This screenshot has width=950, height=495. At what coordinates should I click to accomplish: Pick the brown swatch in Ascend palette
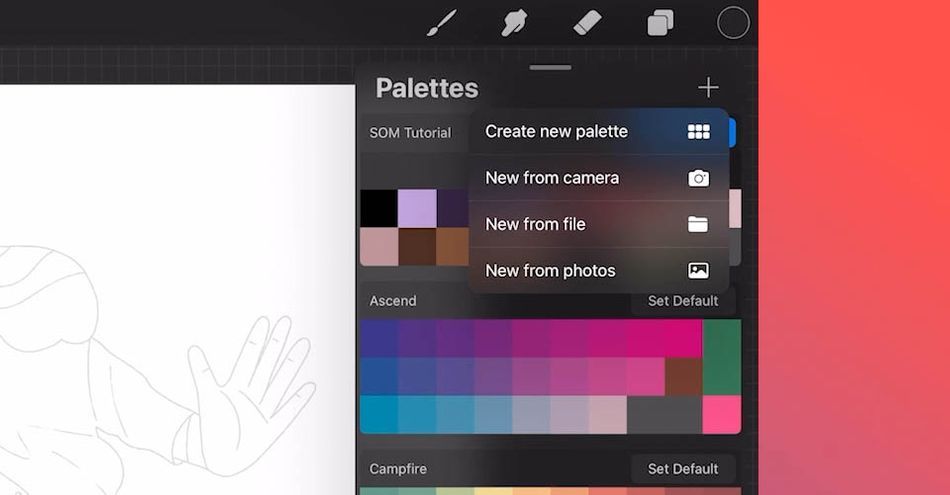[x=683, y=376]
